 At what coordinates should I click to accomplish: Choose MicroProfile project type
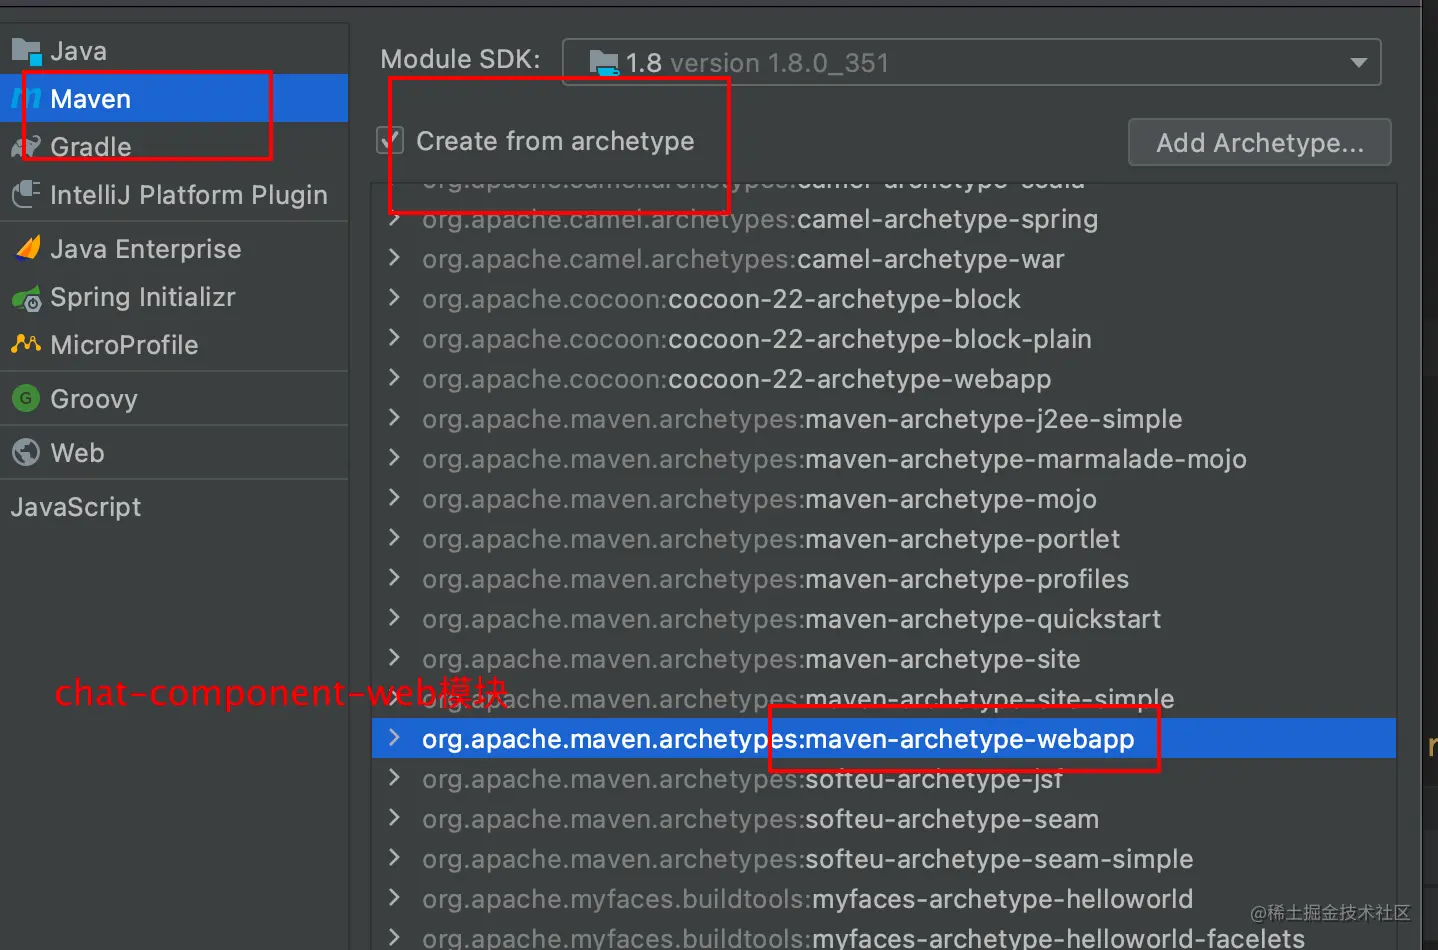[174, 344]
